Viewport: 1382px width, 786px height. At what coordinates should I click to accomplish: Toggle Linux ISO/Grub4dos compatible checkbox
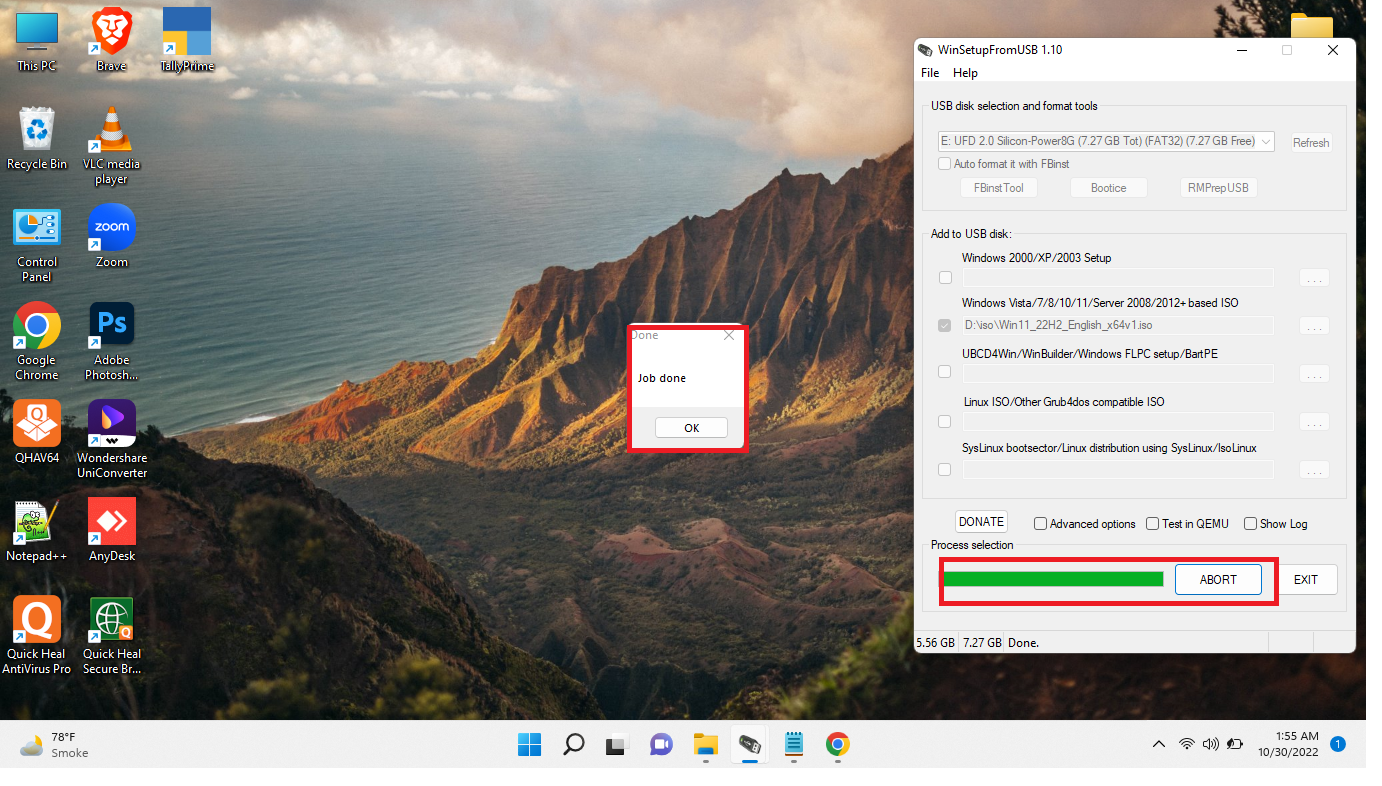click(x=945, y=422)
